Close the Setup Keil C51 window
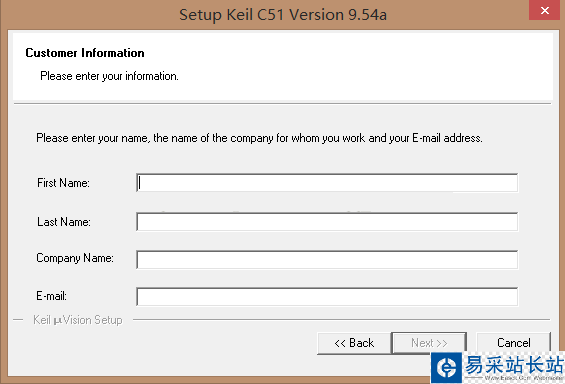565x384 pixels. [545, 10]
